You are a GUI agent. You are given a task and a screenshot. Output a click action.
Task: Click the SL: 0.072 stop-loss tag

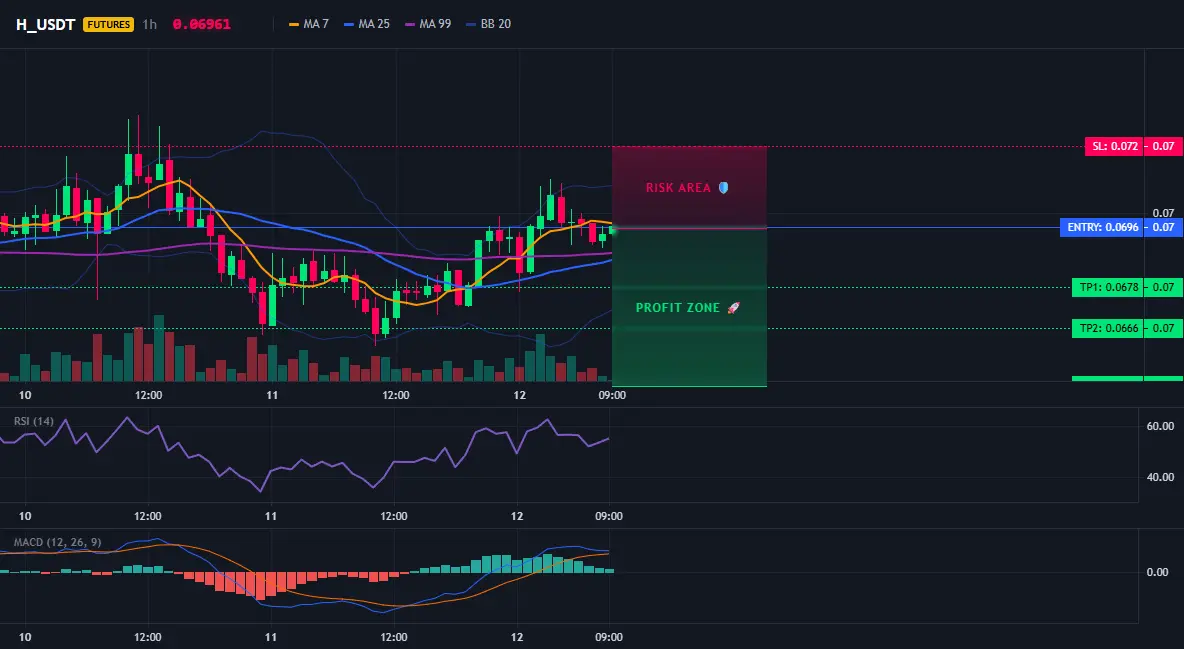(x=1114, y=146)
